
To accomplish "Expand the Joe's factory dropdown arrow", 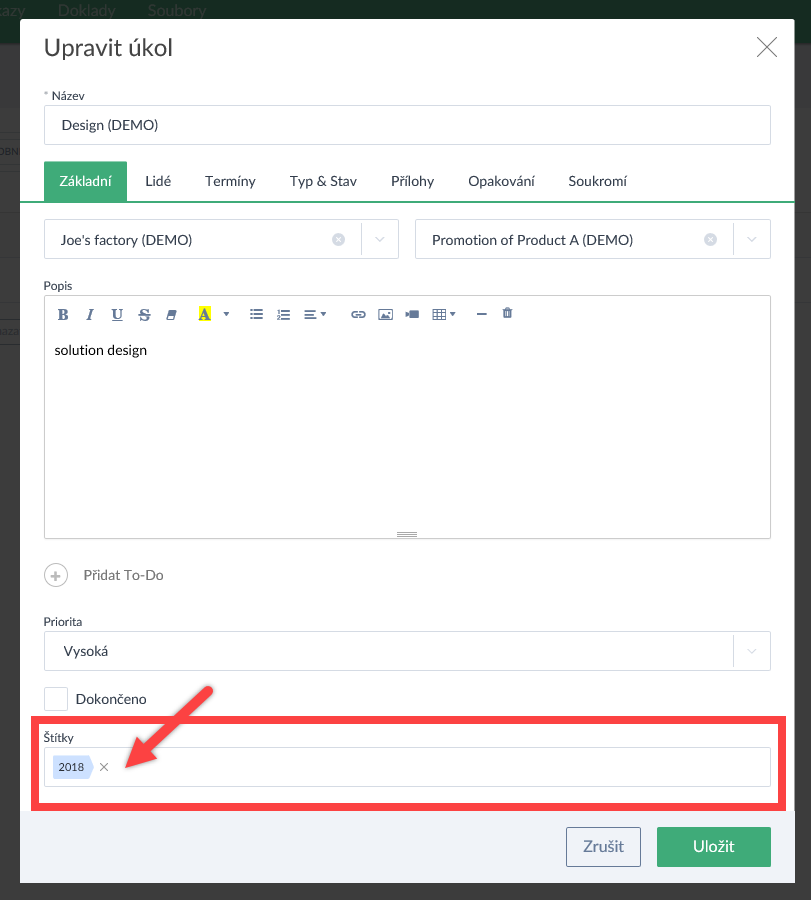I will point(380,240).
